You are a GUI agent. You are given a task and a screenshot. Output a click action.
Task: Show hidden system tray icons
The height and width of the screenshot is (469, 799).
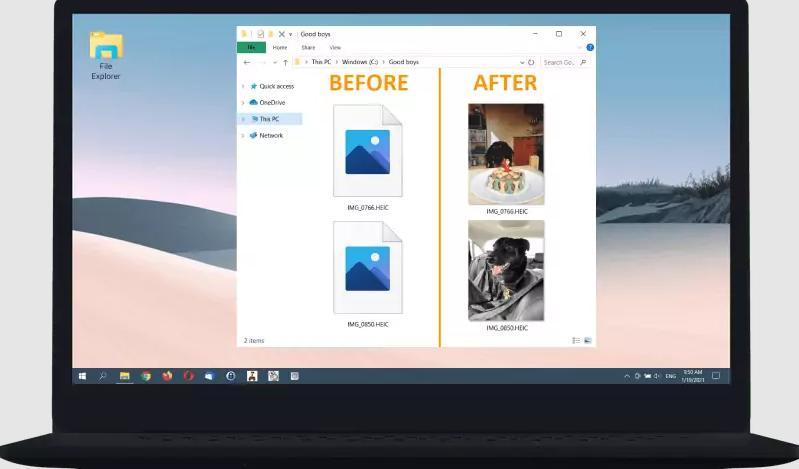click(x=627, y=376)
